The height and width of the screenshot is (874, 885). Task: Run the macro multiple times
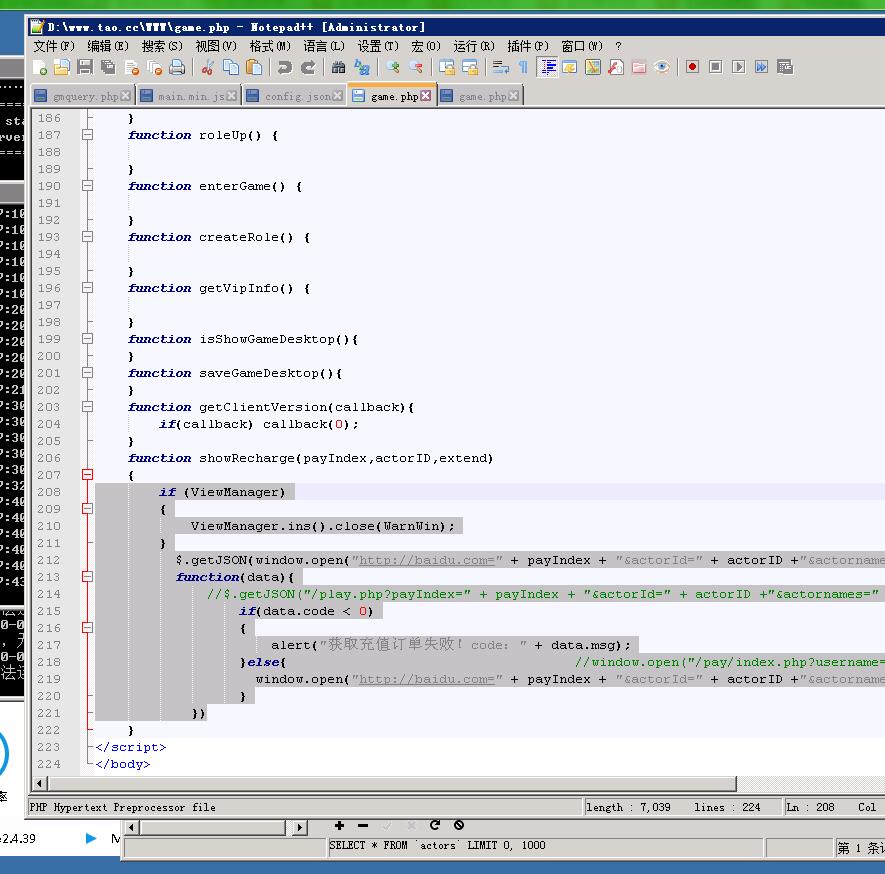[761, 67]
